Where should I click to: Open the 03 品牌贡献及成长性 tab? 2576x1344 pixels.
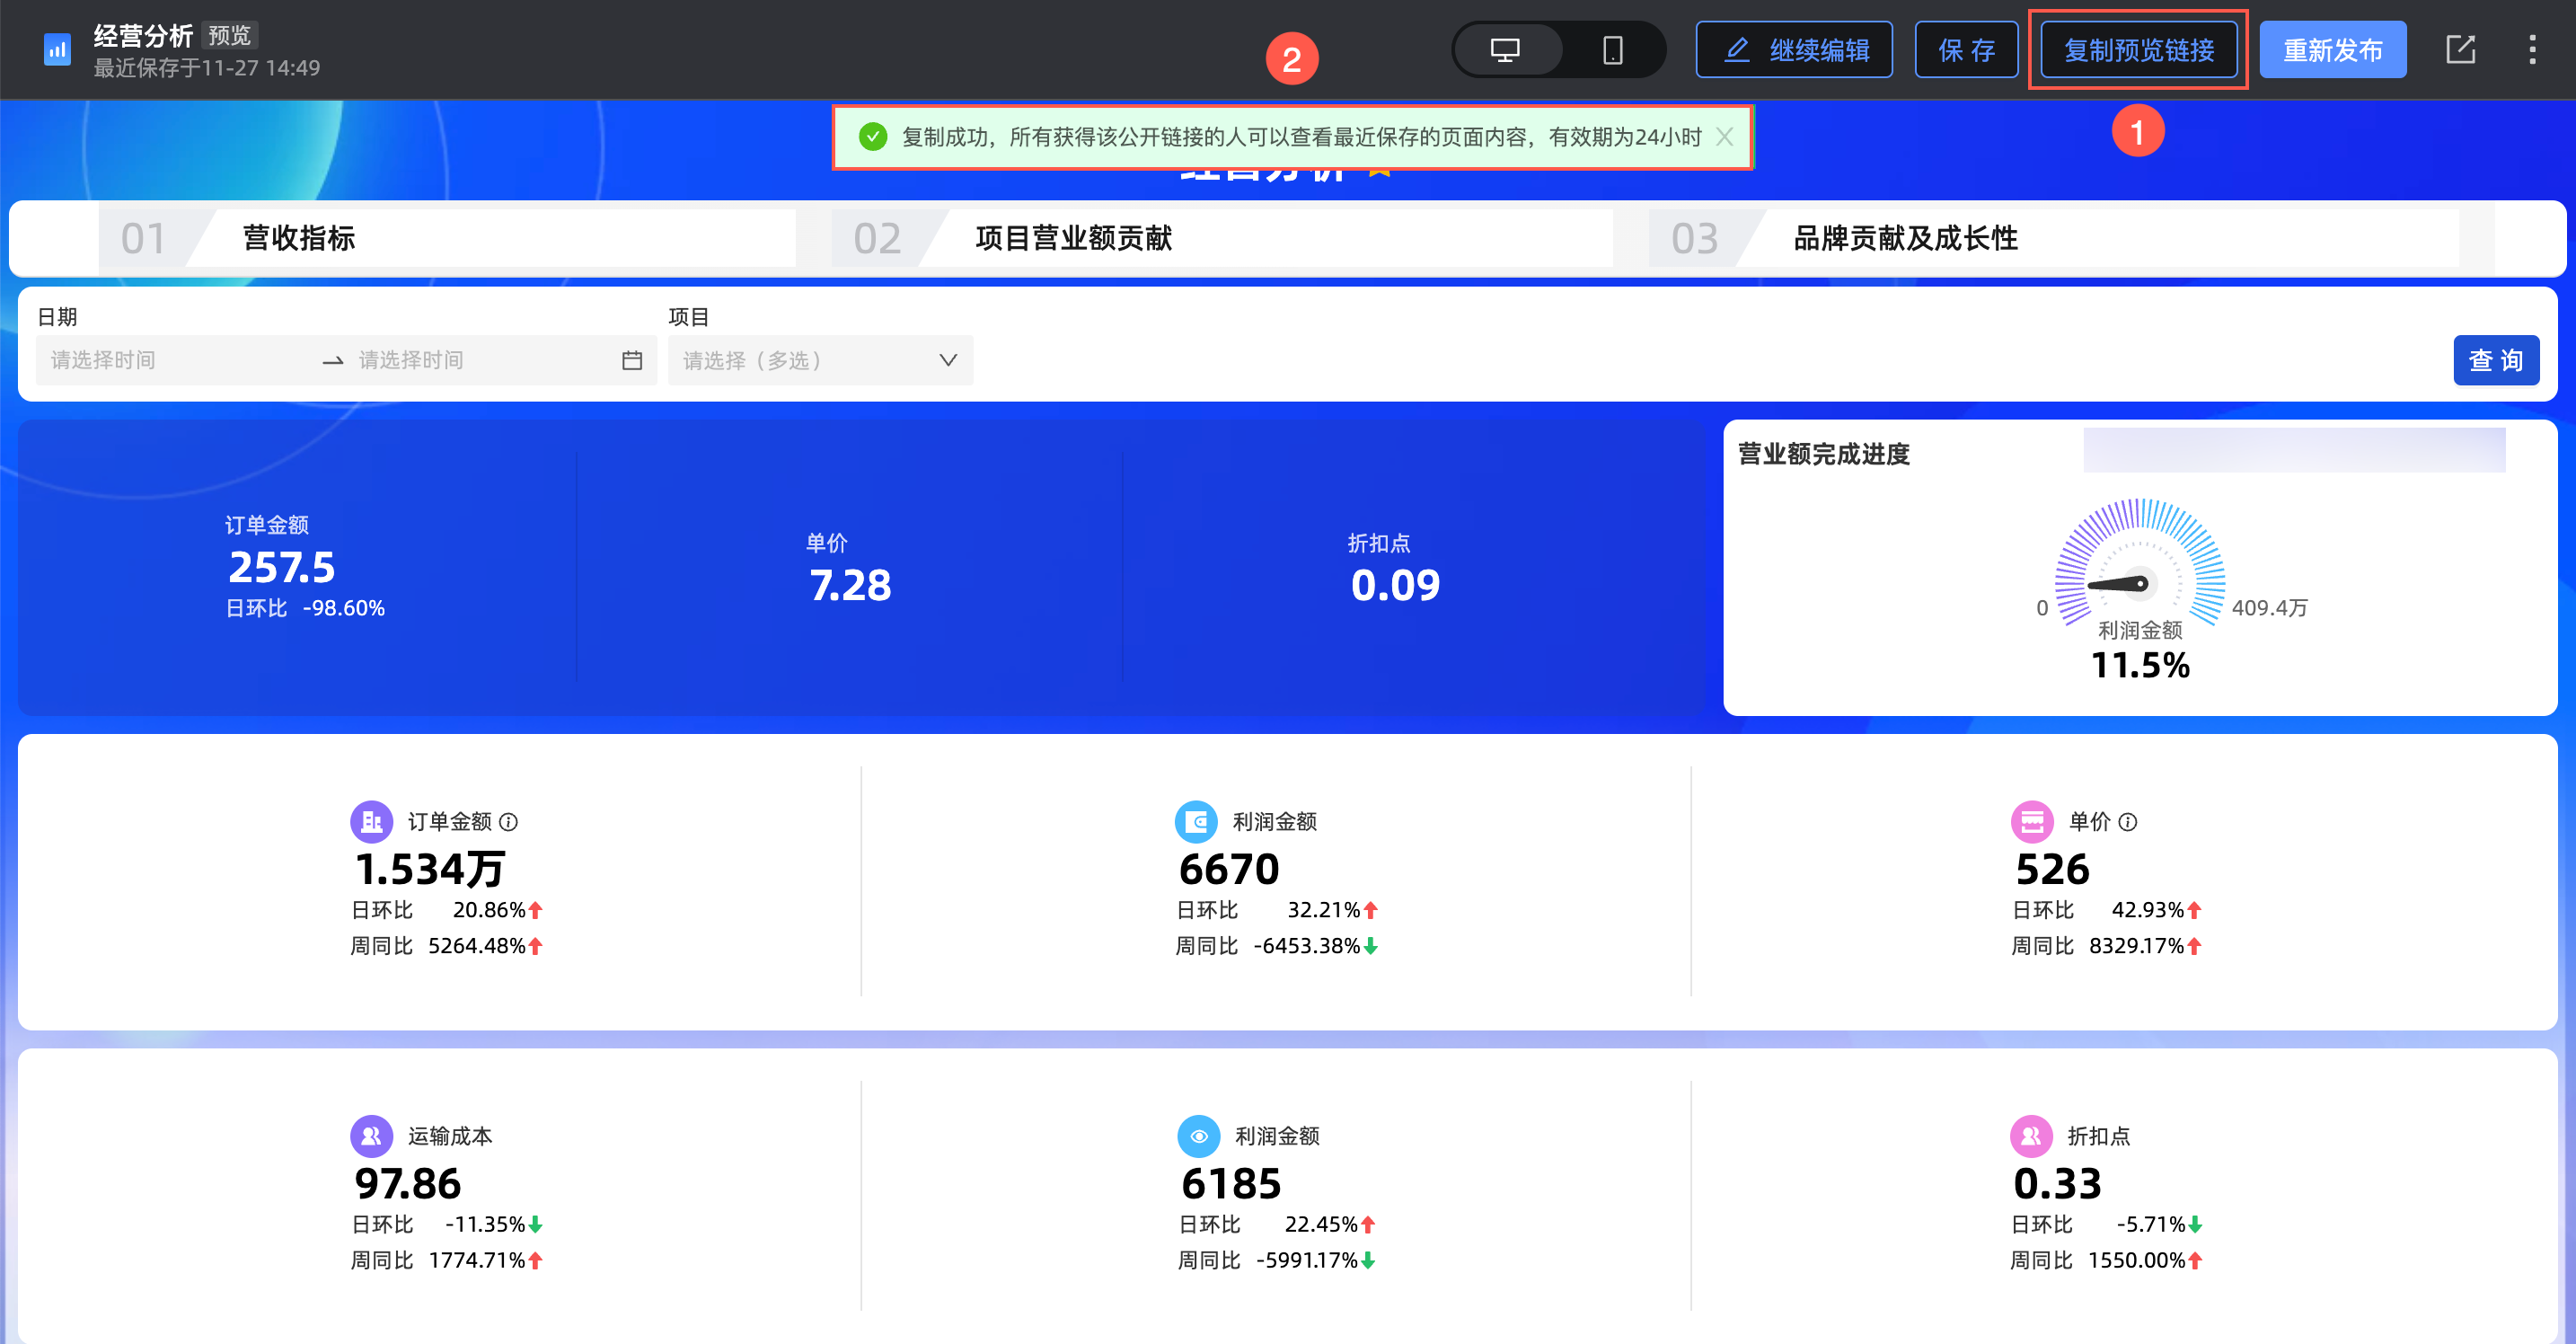(x=2053, y=238)
